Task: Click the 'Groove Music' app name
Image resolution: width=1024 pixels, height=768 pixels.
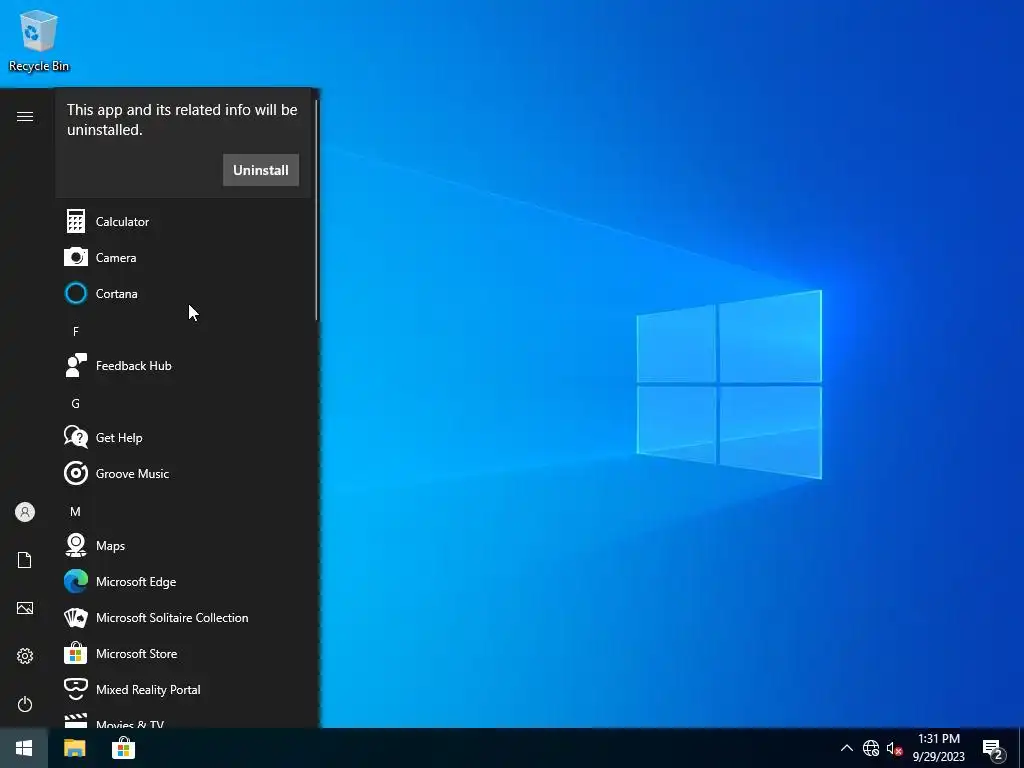Action: (x=133, y=473)
